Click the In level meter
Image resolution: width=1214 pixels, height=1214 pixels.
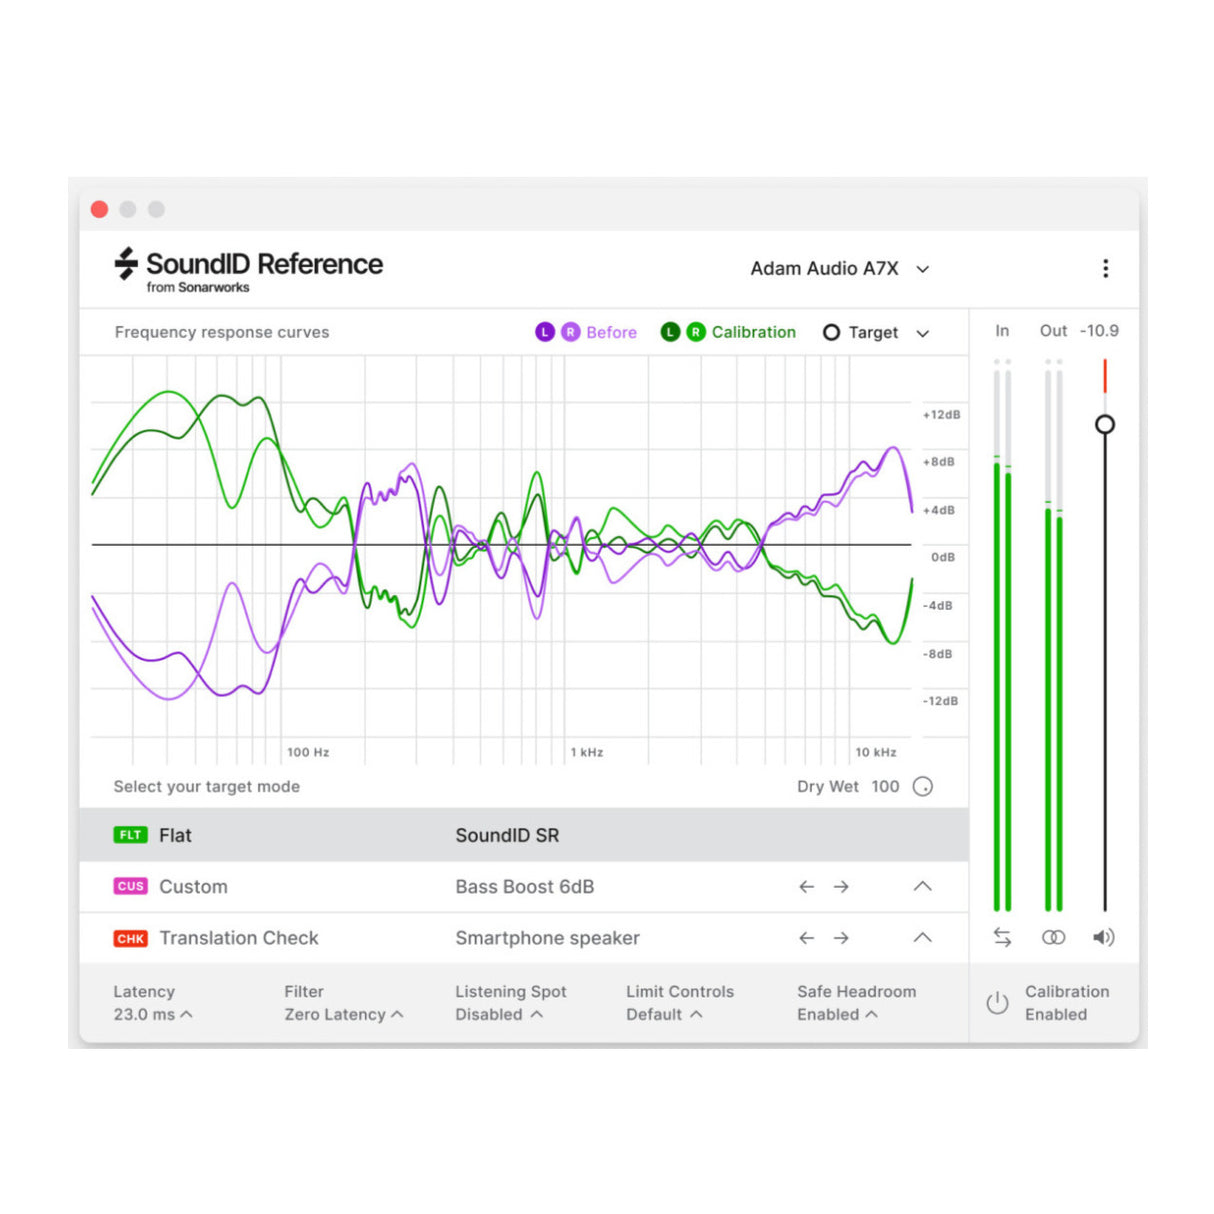(1002, 636)
